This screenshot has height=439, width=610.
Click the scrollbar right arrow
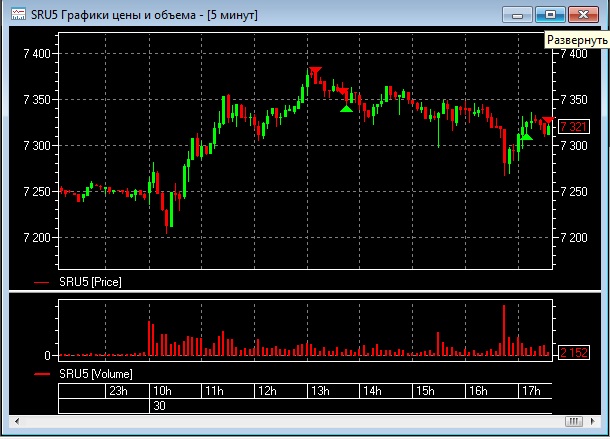[x=592, y=421]
